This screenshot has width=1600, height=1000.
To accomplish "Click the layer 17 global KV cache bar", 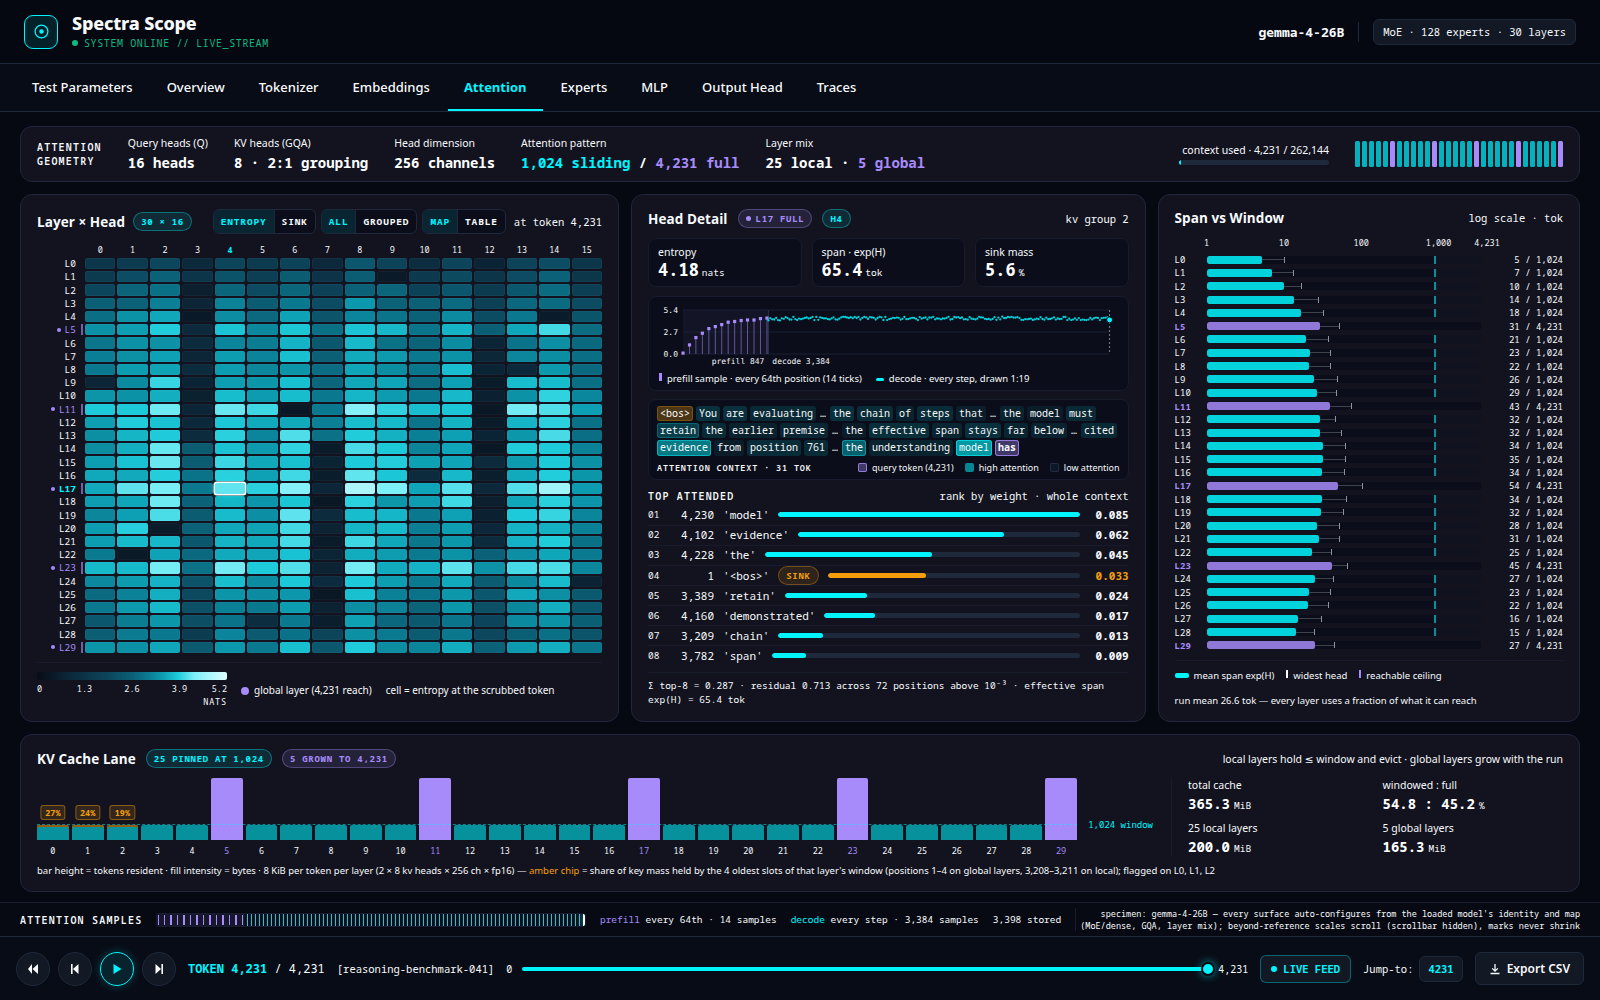I will 644,809.
